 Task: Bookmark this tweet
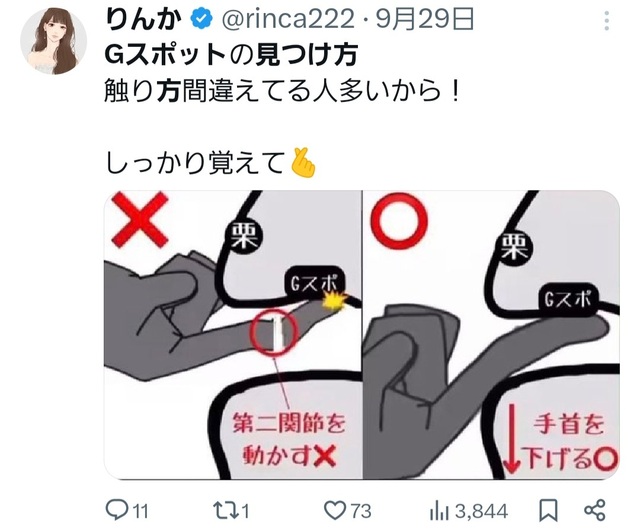tap(548, 511)
